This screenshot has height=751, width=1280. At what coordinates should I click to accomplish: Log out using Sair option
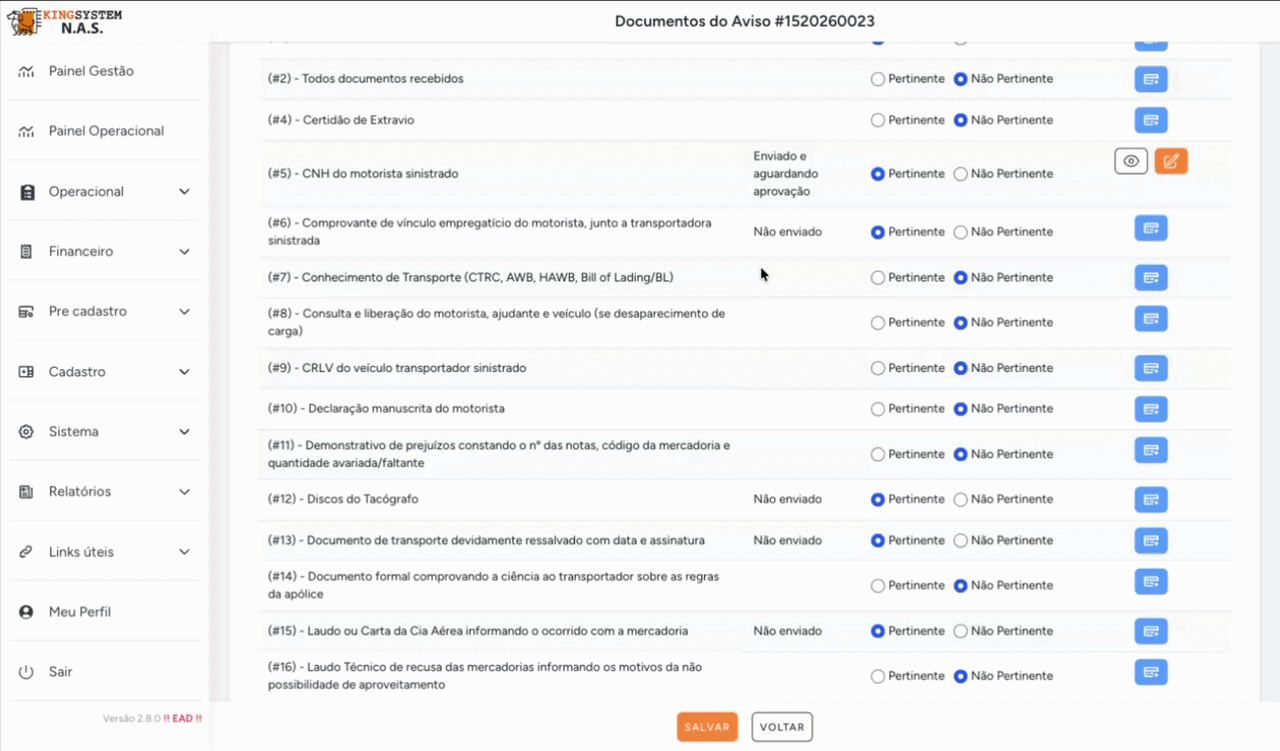pyautogui.click(x=60, y=672)
